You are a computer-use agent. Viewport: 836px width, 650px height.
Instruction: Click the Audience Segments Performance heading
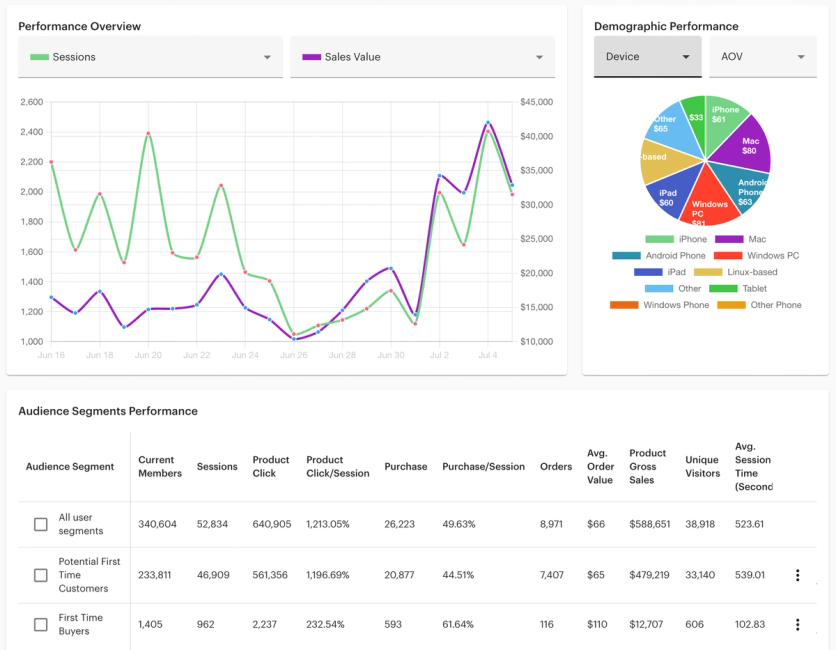tap(108, 411)
